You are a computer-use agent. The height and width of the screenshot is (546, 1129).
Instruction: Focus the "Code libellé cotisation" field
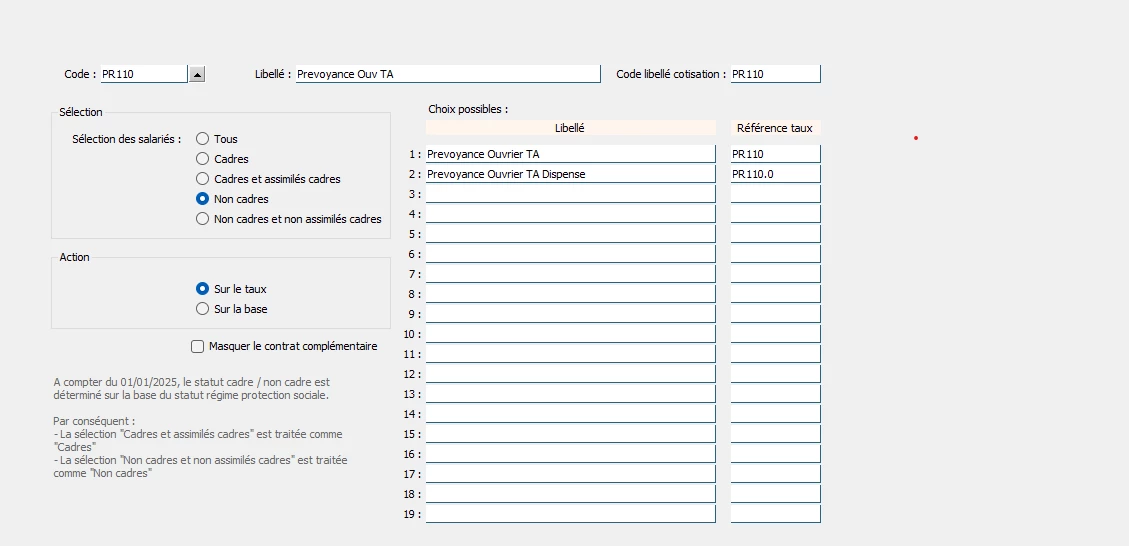click(775, 74)
